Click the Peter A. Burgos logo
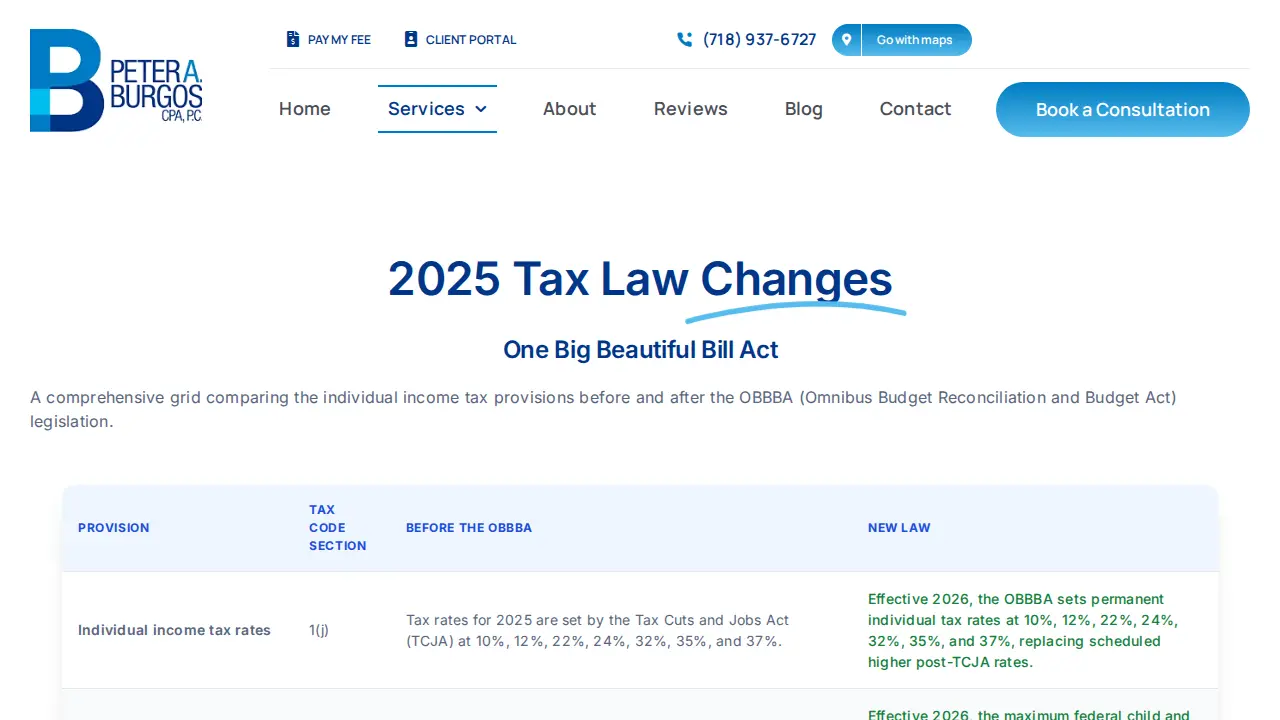Image resolution: width=1280 pixels, height=720 pixels. click(x=116, y=80)
